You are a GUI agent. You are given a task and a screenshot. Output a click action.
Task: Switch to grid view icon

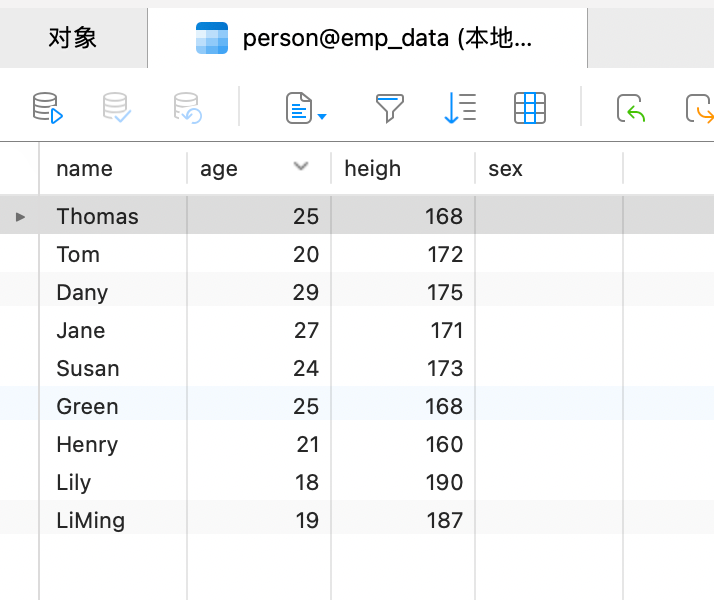[x=530, y=108]
